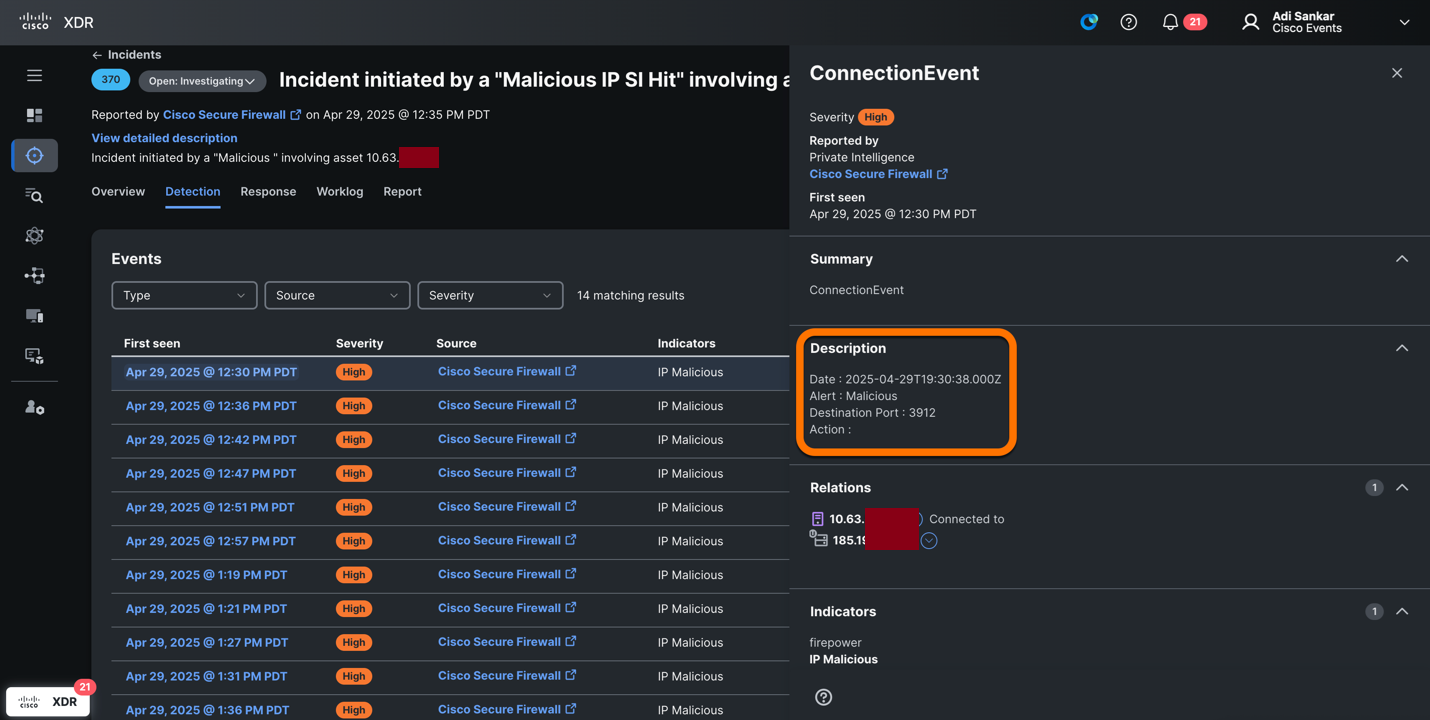Click High severity badge in 1:31 PM row
1430x720 pixels.
click(354, 676)
